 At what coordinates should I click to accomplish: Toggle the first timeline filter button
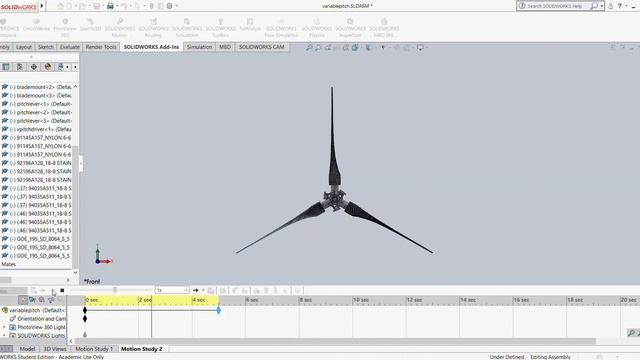23,300
